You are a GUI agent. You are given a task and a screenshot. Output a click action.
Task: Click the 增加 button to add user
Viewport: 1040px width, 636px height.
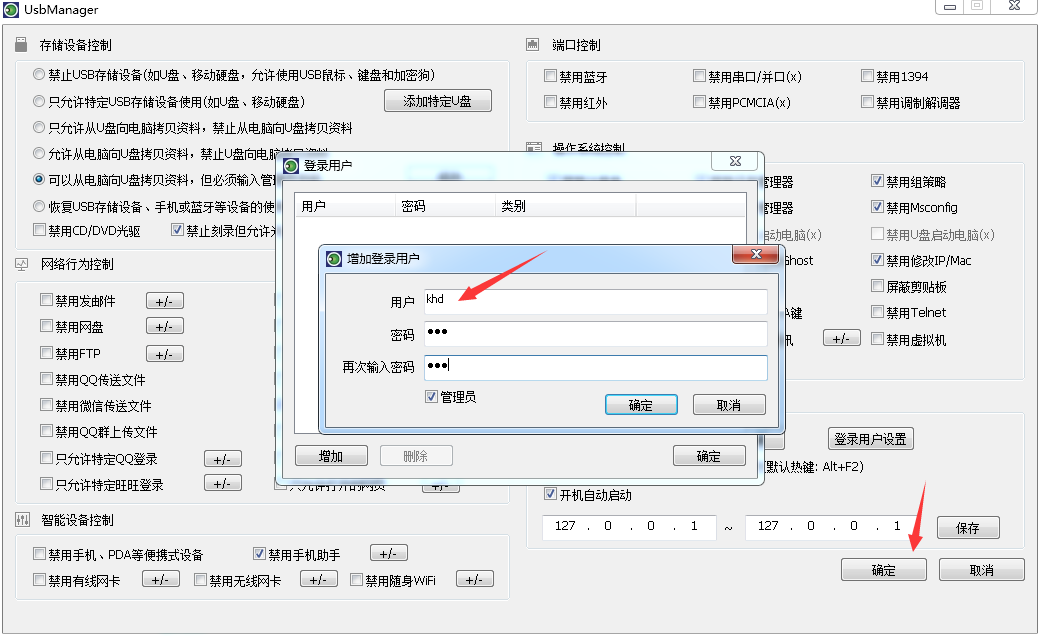[x=331, y=455]
